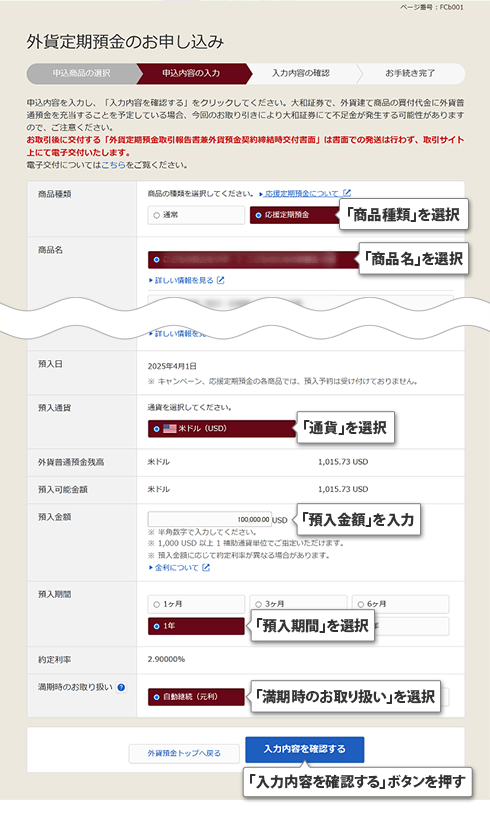
Task: Go to the 申込商品の選択 step
Action: 82,73
